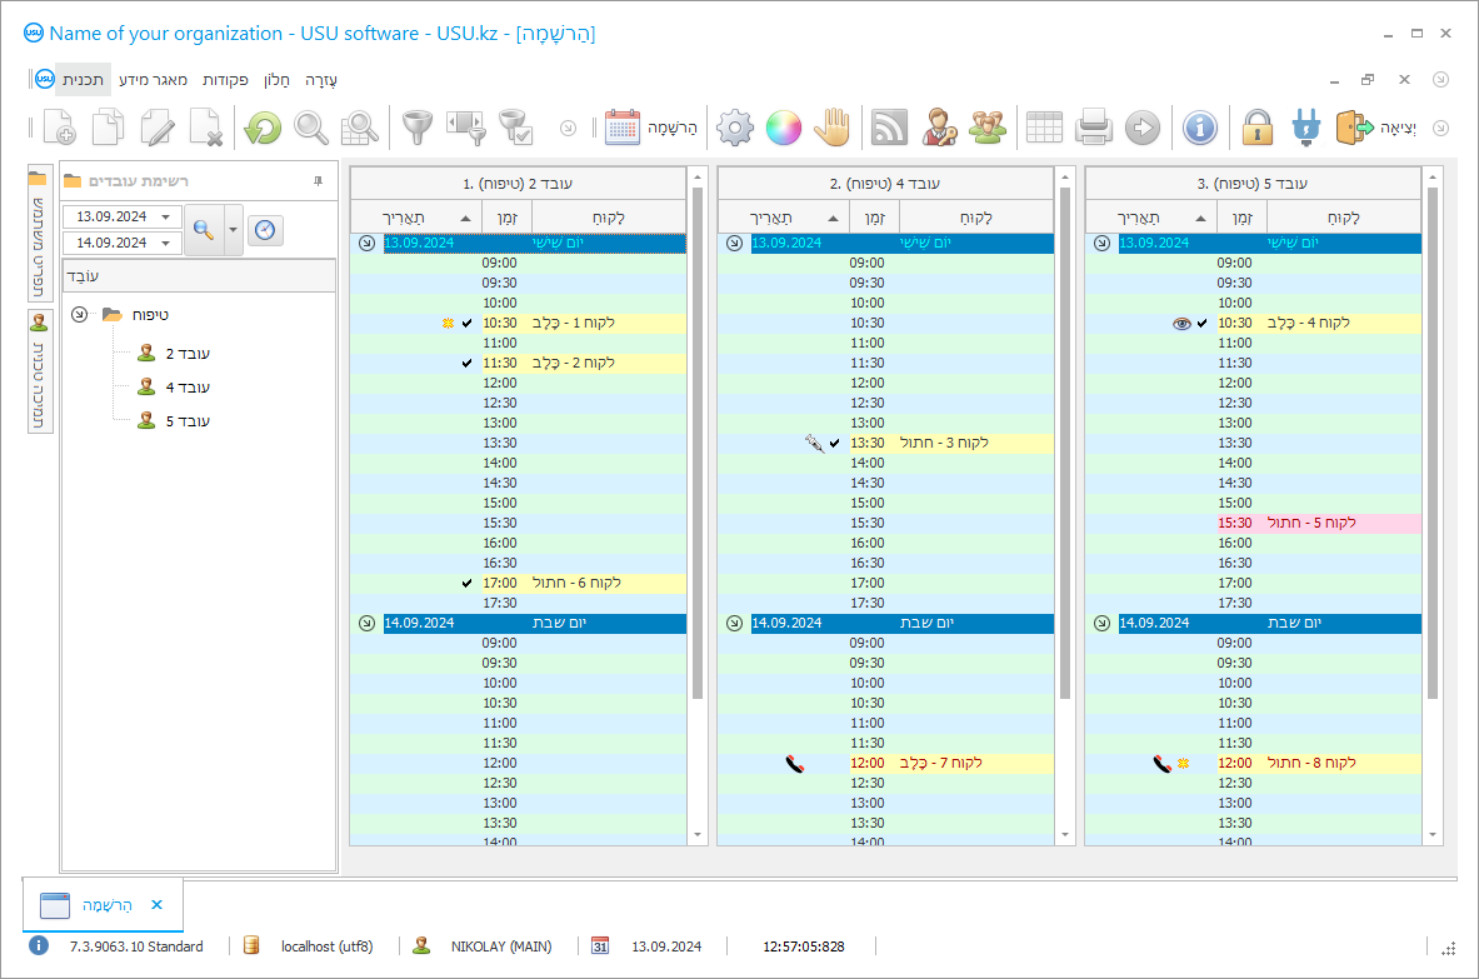Viewport: 1479px width, 979px height.
Task: Click the hand stop icon
Action: click(832, 128)
